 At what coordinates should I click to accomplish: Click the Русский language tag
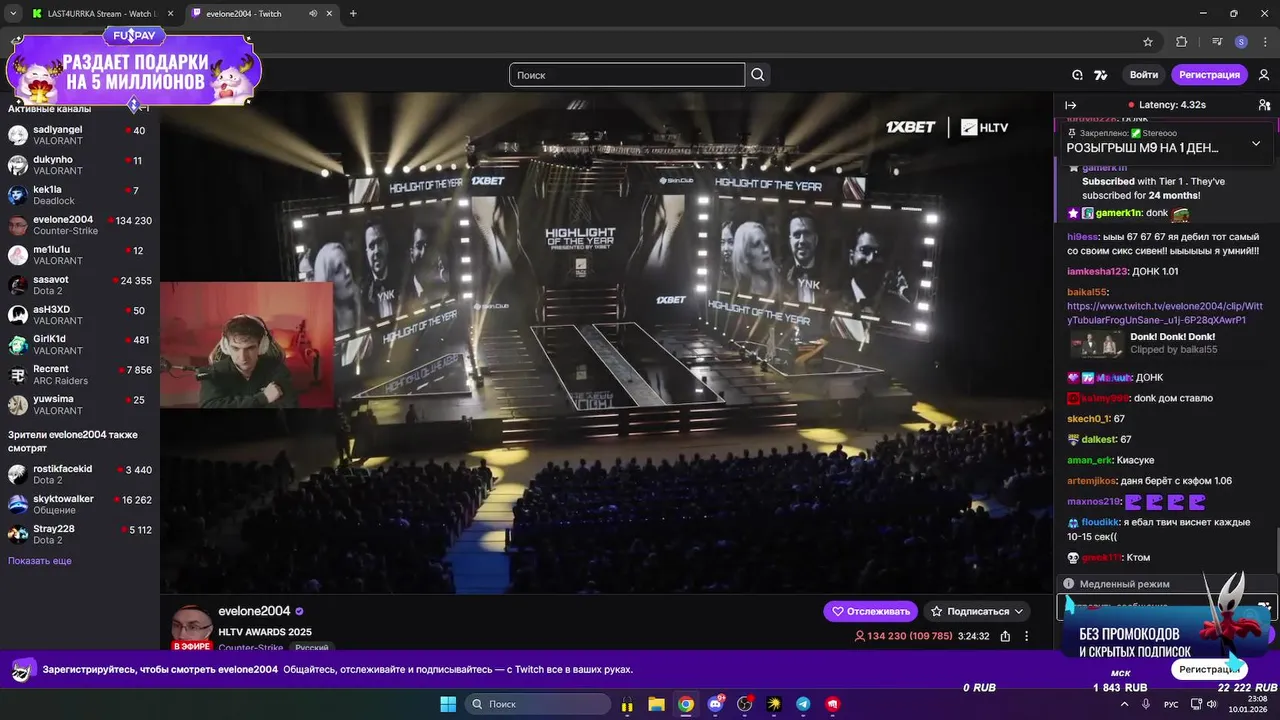point(311,648)
